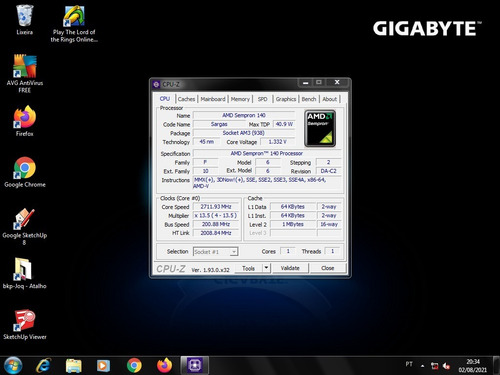Viewport: 500px width, 375px height.
Task: Open the bkp-Joq - Atalho folder shortcut
Action: (24, 273)
